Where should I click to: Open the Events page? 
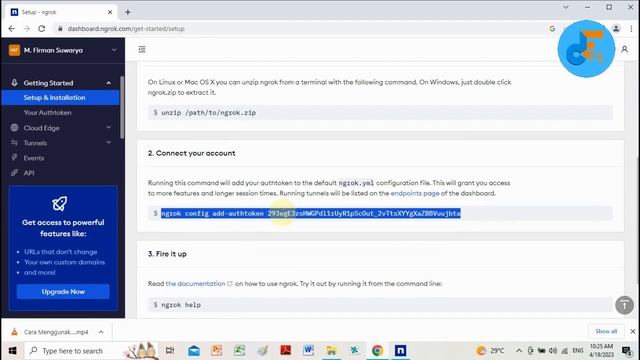click(33, 158)
